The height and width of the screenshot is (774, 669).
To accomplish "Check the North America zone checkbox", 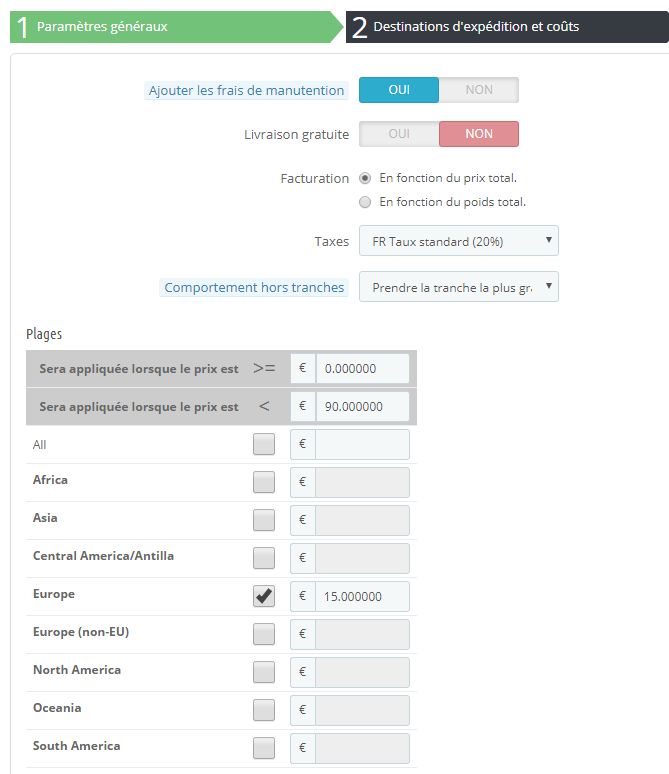I will pos(264,672).
